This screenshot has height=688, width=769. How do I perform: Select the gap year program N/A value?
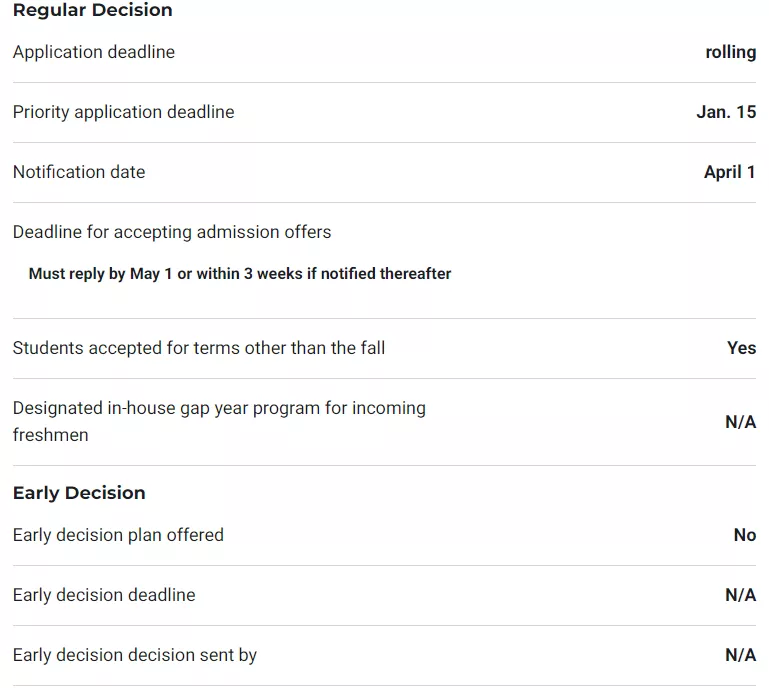coord(740,422)
